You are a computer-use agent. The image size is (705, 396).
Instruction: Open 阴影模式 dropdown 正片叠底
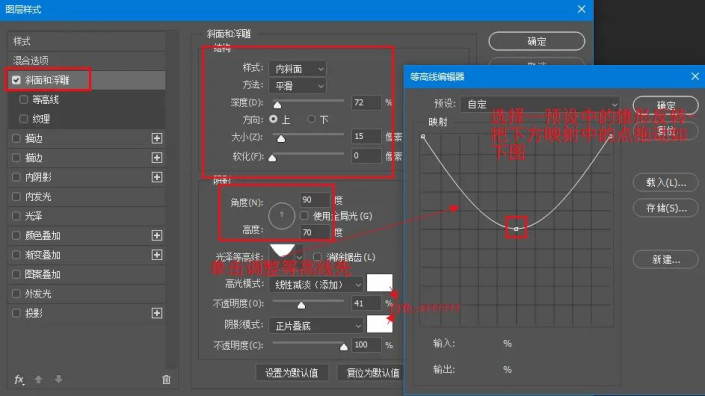coord(316,325)
